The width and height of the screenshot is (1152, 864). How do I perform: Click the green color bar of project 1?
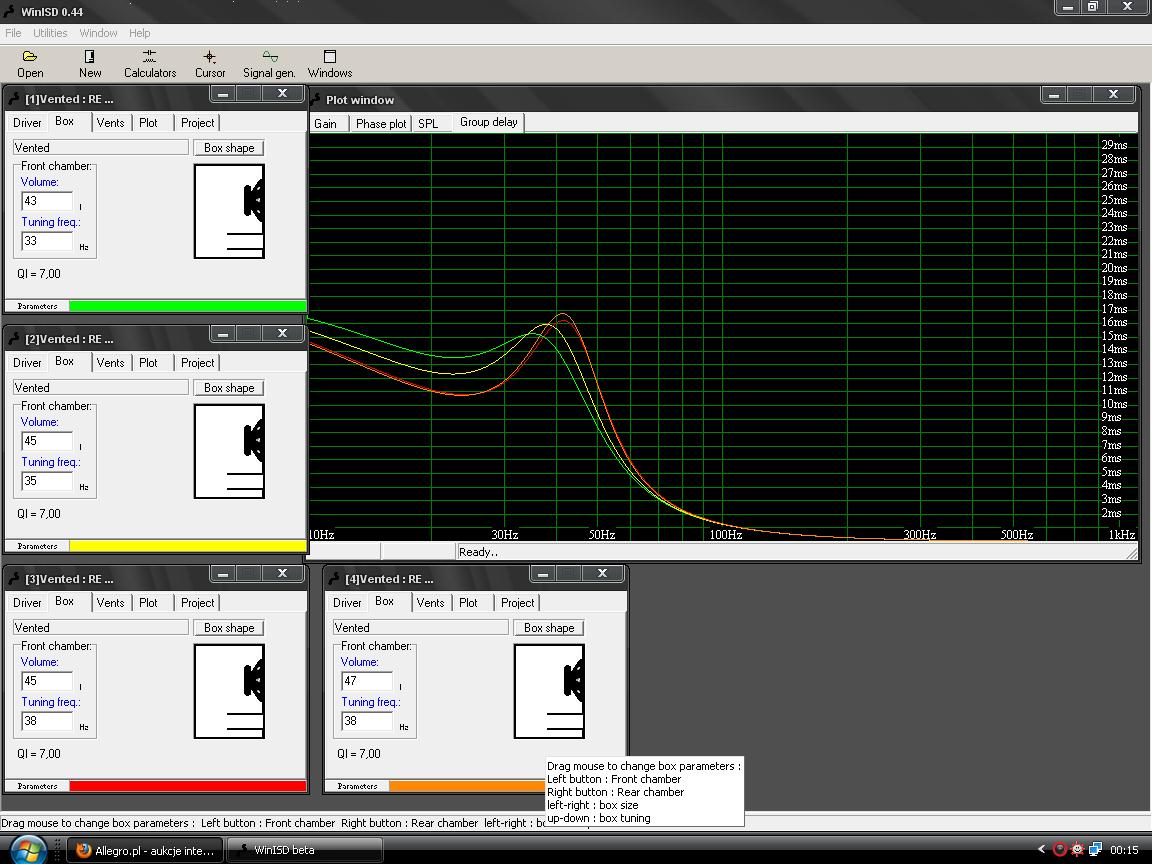pyautogui.click(x=187, y=306)
